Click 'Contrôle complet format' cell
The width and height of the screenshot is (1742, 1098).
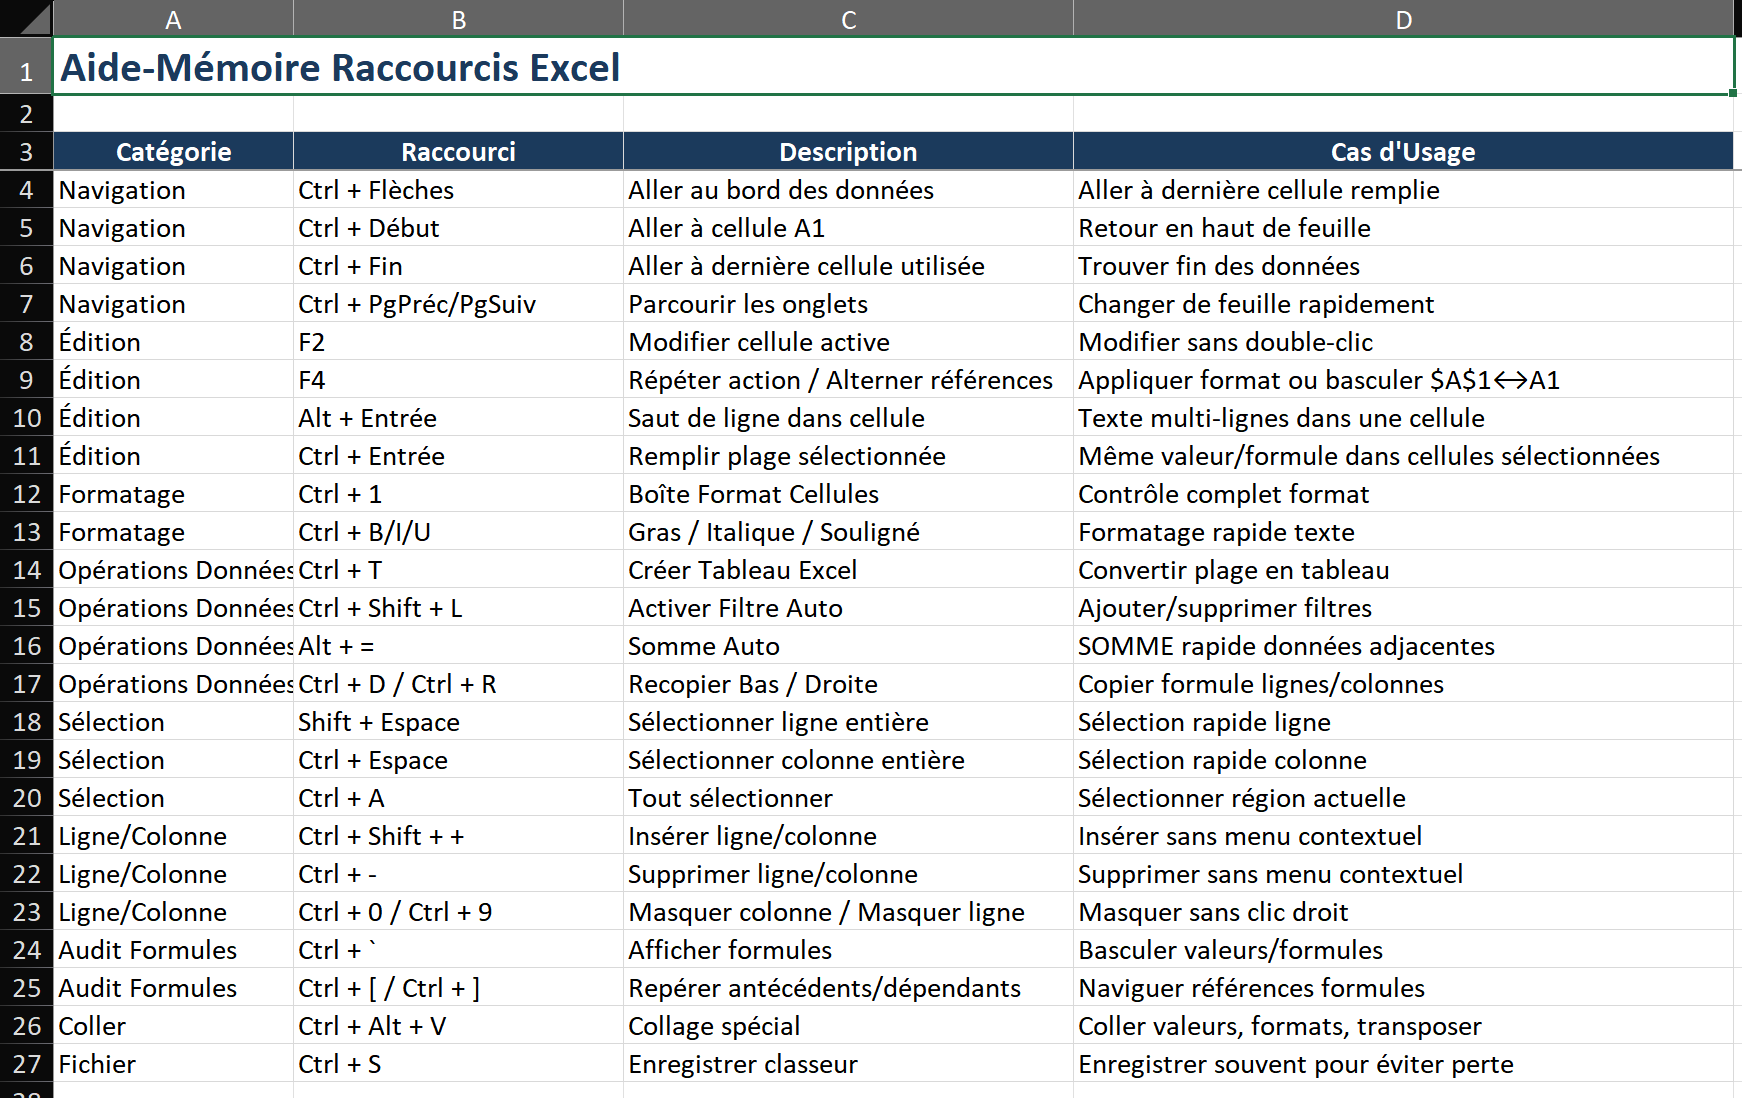(x=1403, y=494)
